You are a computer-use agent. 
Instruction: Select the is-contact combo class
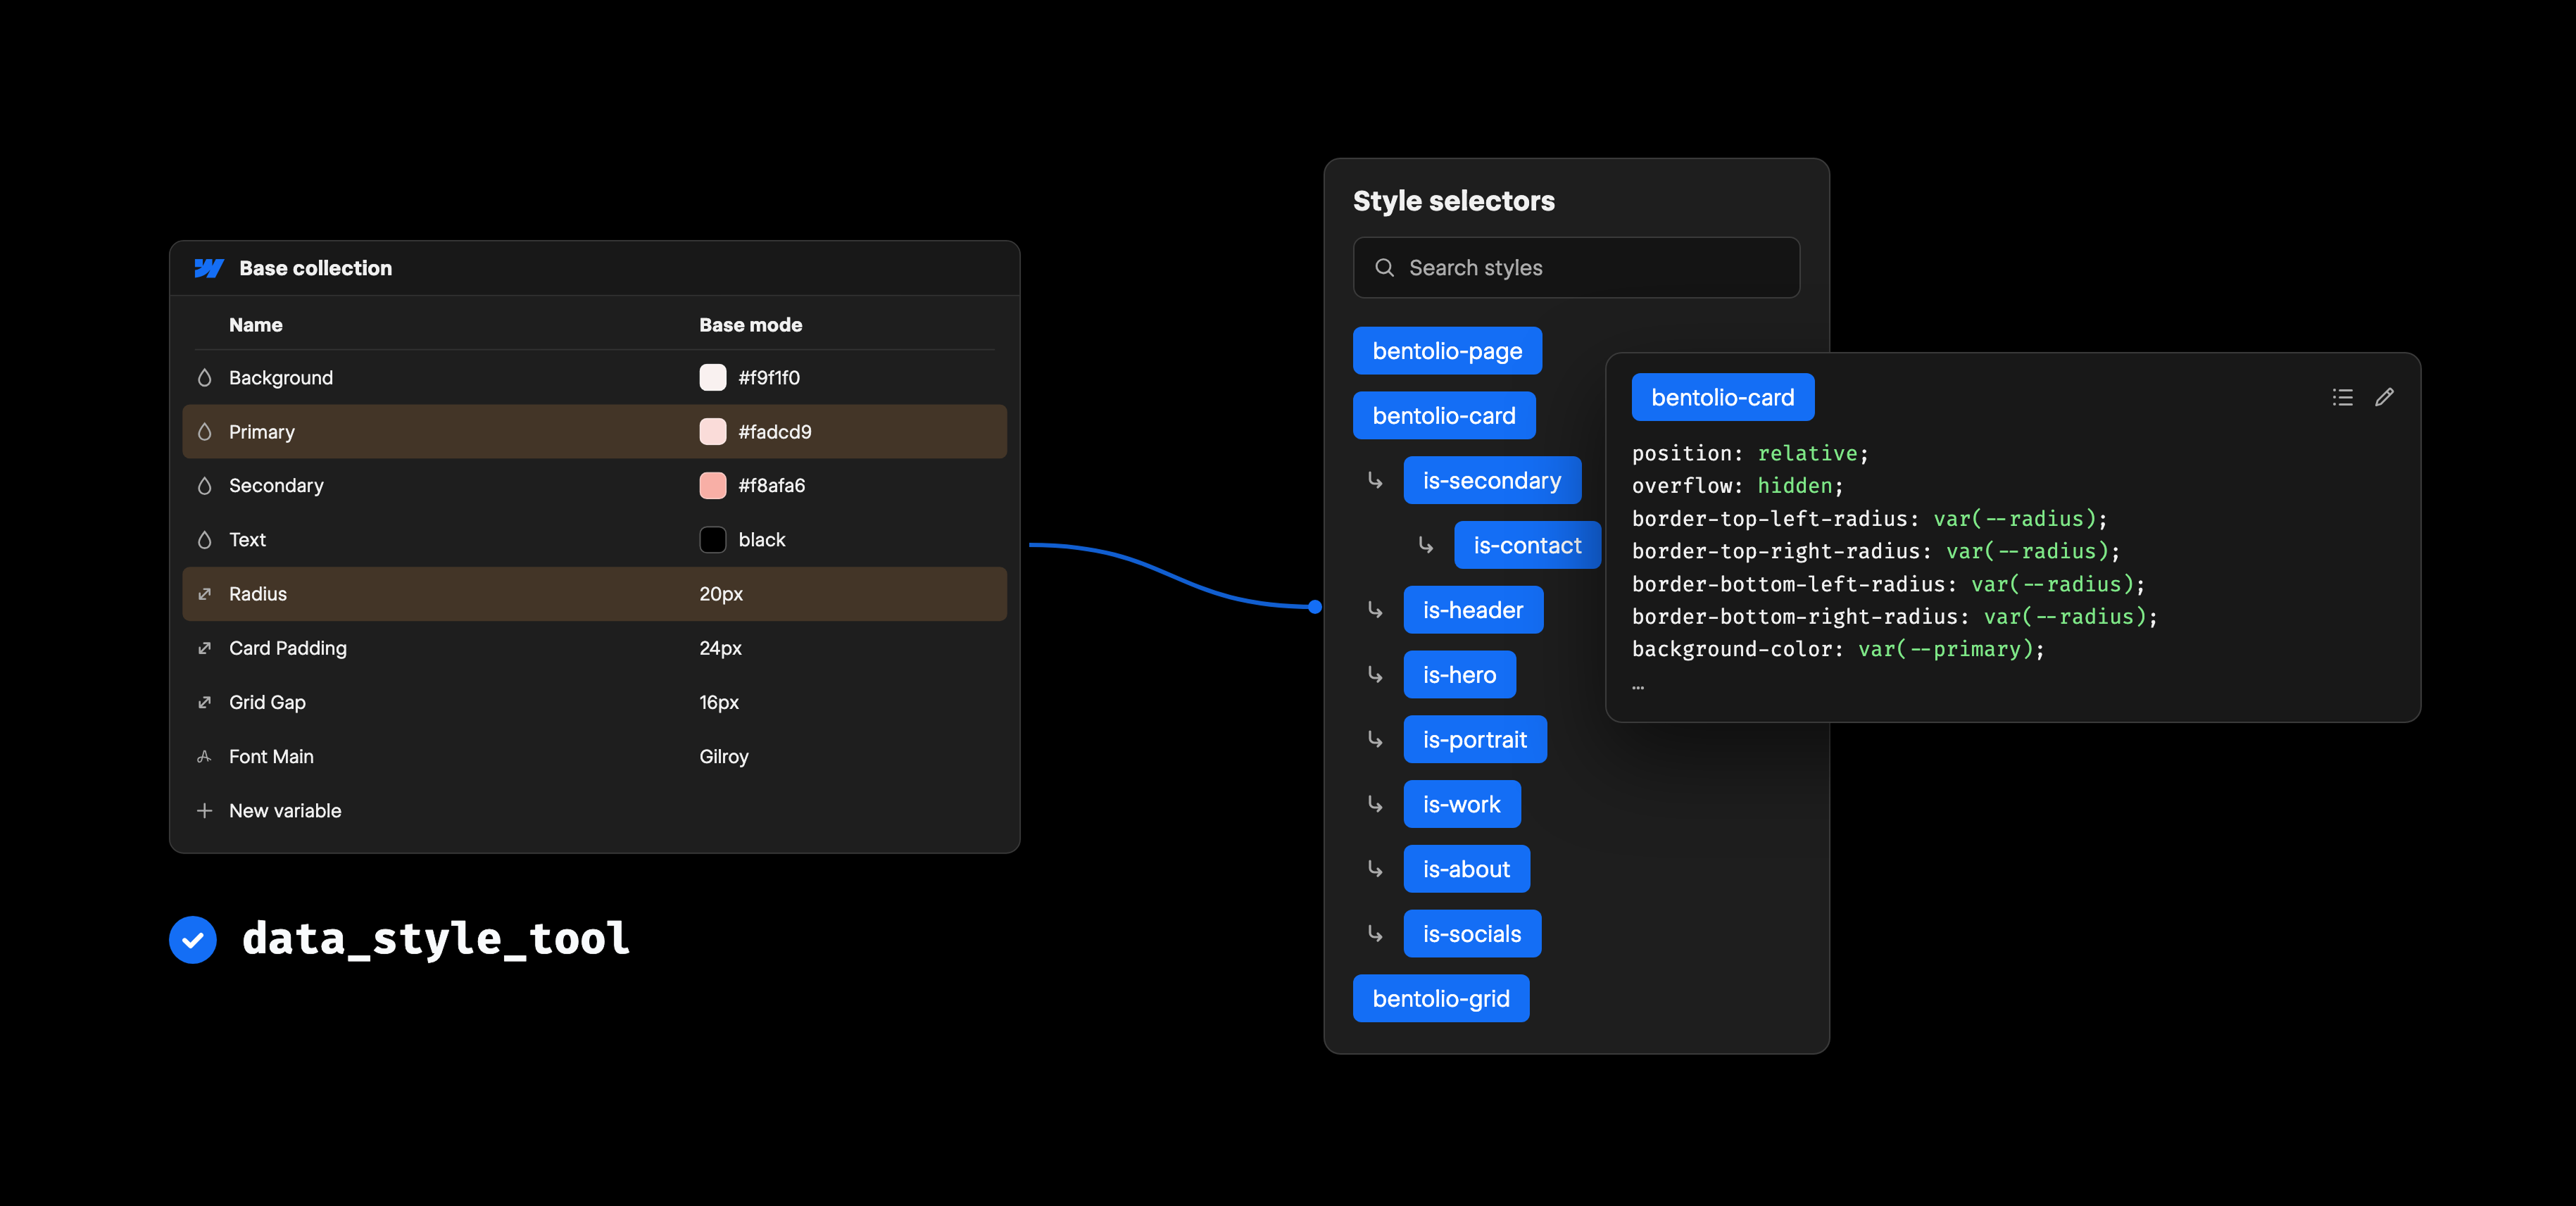[x=1527, y=546]
